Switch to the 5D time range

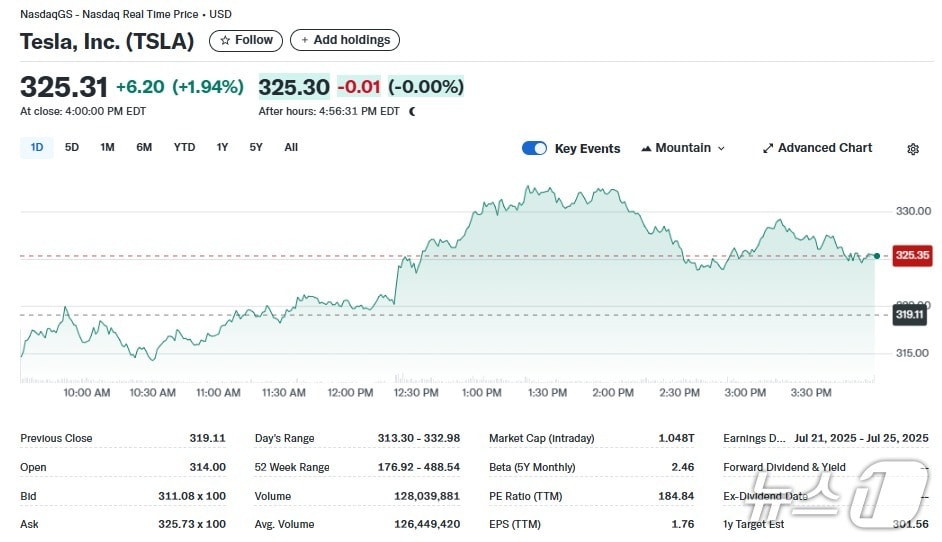(x=72, y=147)
